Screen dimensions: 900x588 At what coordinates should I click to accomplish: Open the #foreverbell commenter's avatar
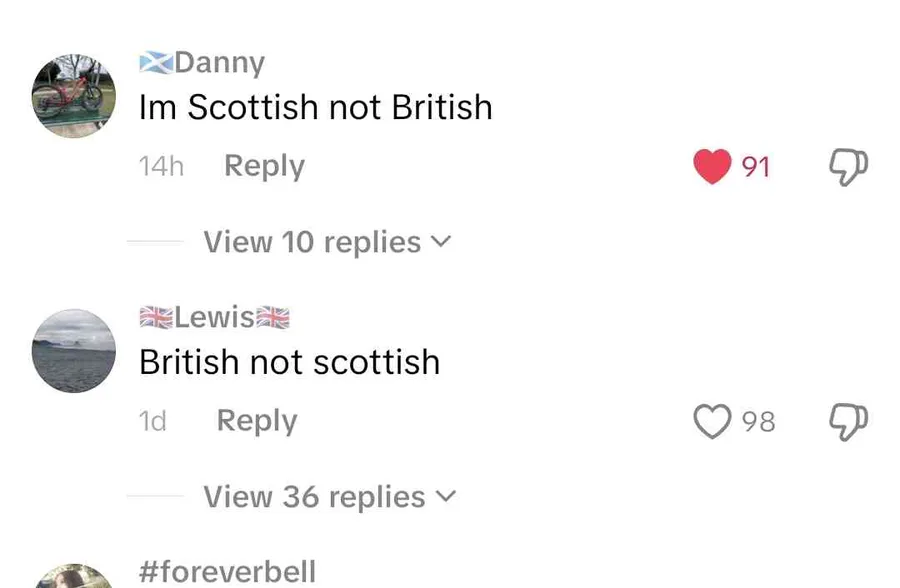[x=74, y=578]
